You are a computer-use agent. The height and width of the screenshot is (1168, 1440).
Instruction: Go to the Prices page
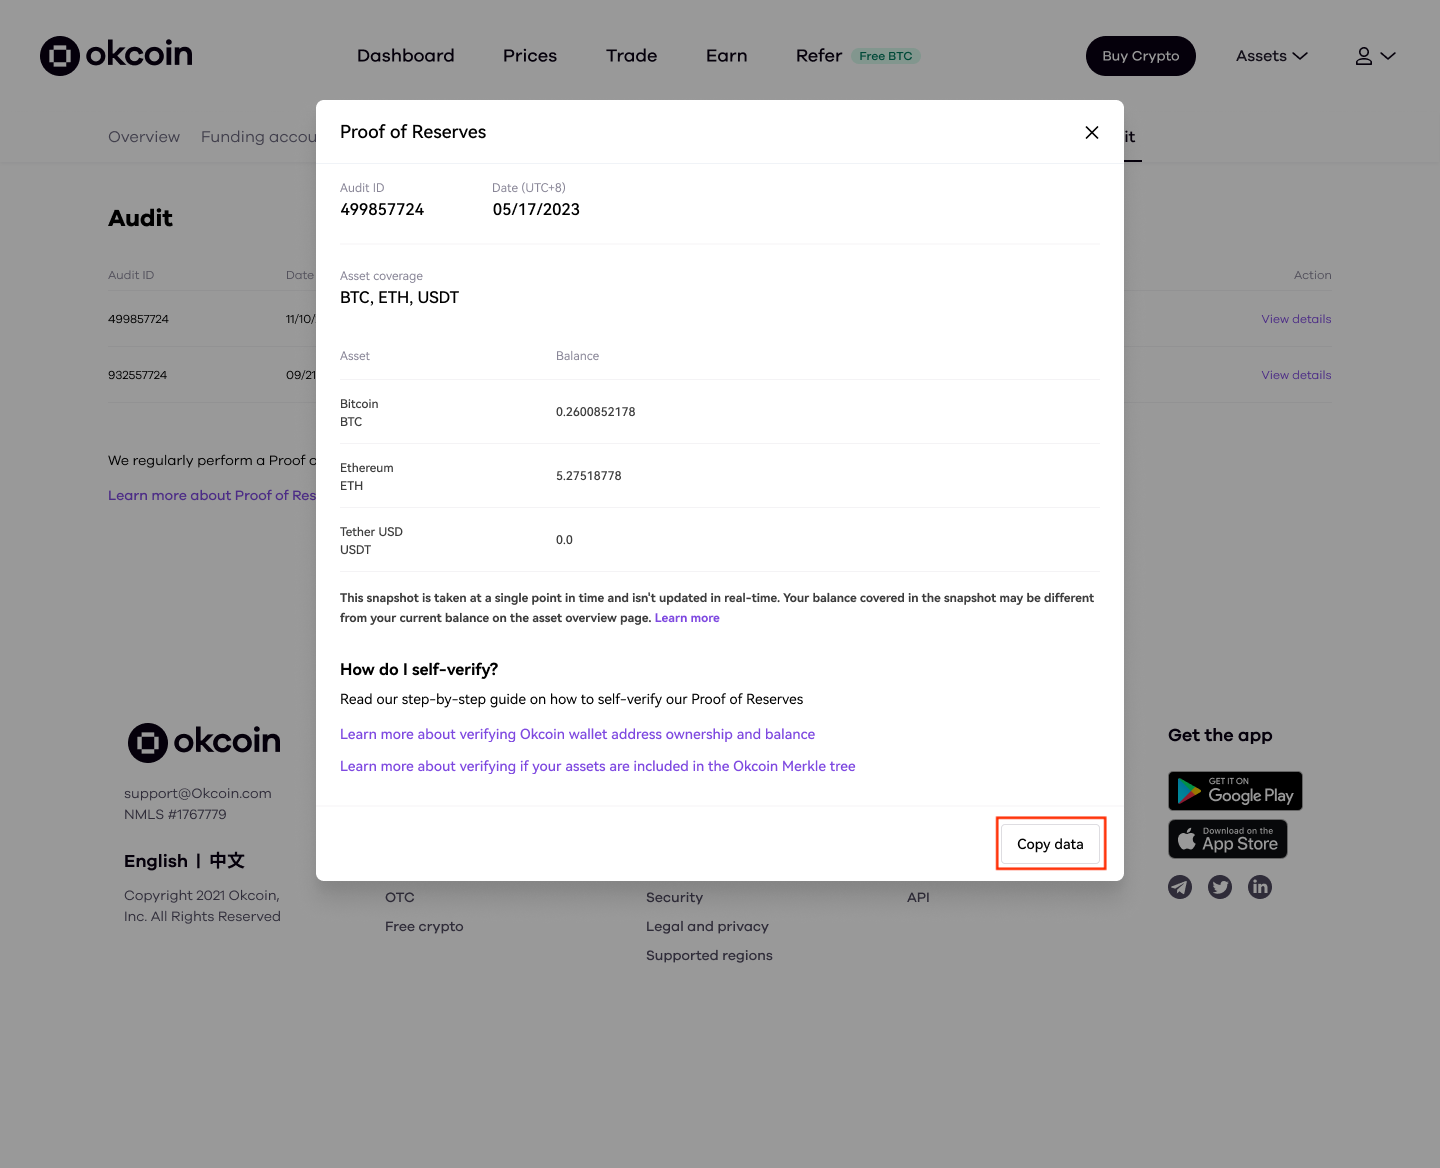[x=530, y=56]
